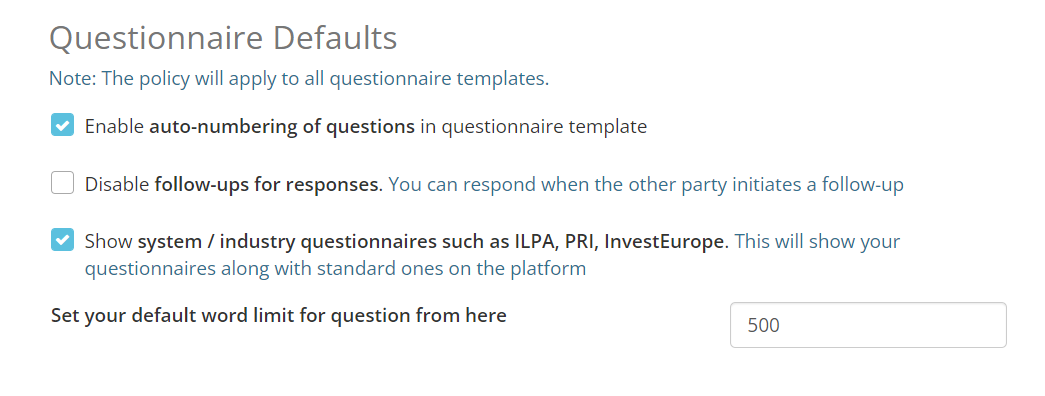Uncheck the auto-numbering of questions checkbox
The image size is (1045, 396).
point(62,125)
